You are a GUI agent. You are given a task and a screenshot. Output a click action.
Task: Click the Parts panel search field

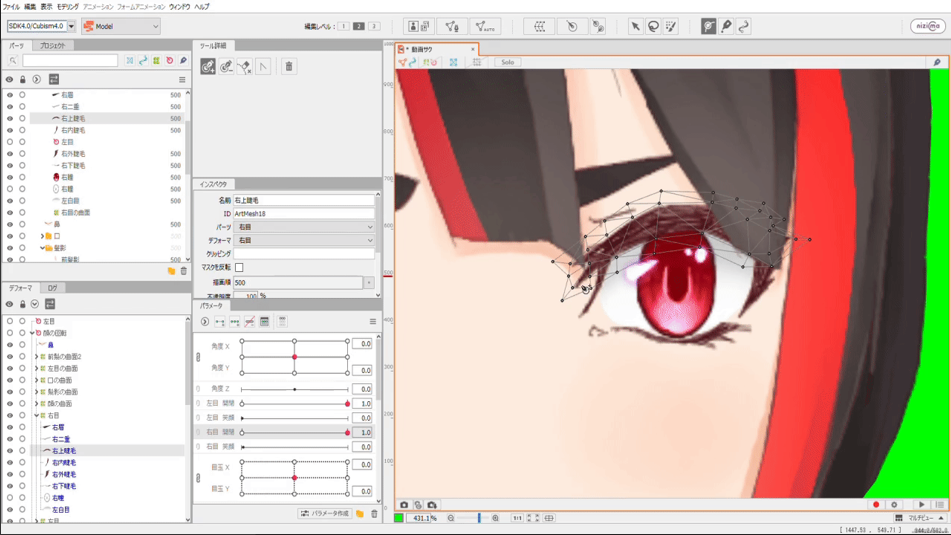[x=70, y=60]
